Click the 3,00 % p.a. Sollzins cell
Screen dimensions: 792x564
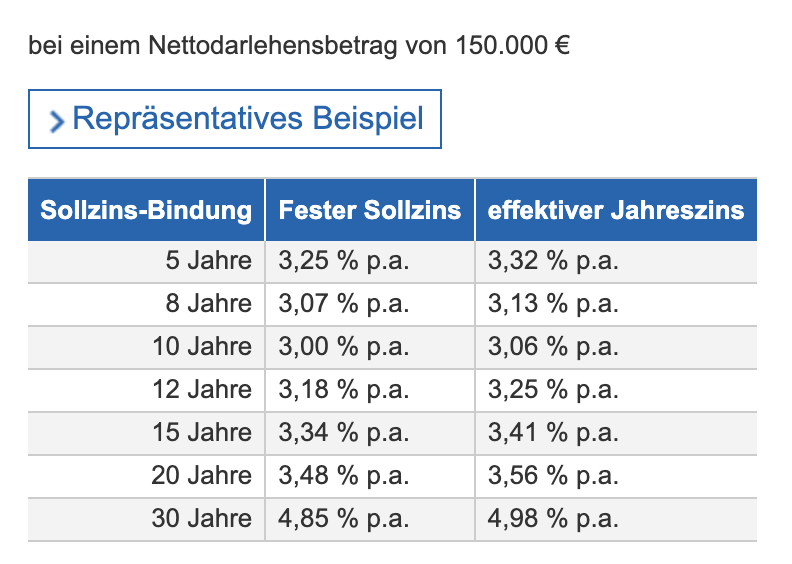pyautogui.click(x=345, y=347)
